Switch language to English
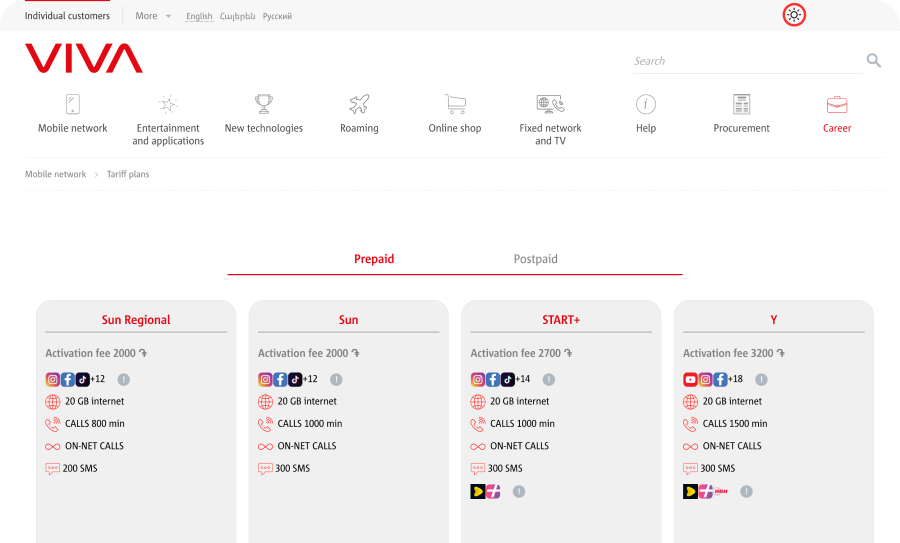Viewport: 900px width, 543px height. pos(199,16)
